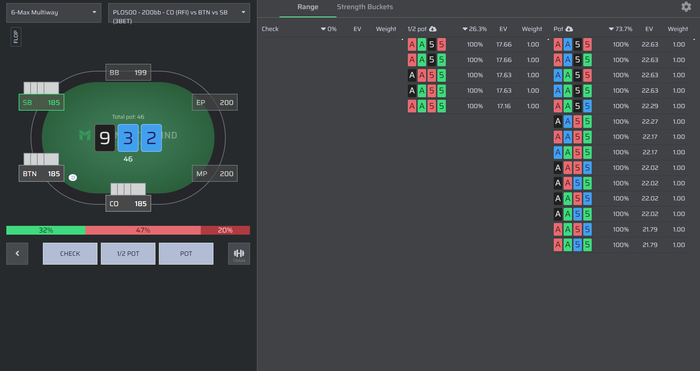
Task: Select the BTN 185 seat
Action: coord(42,174)
